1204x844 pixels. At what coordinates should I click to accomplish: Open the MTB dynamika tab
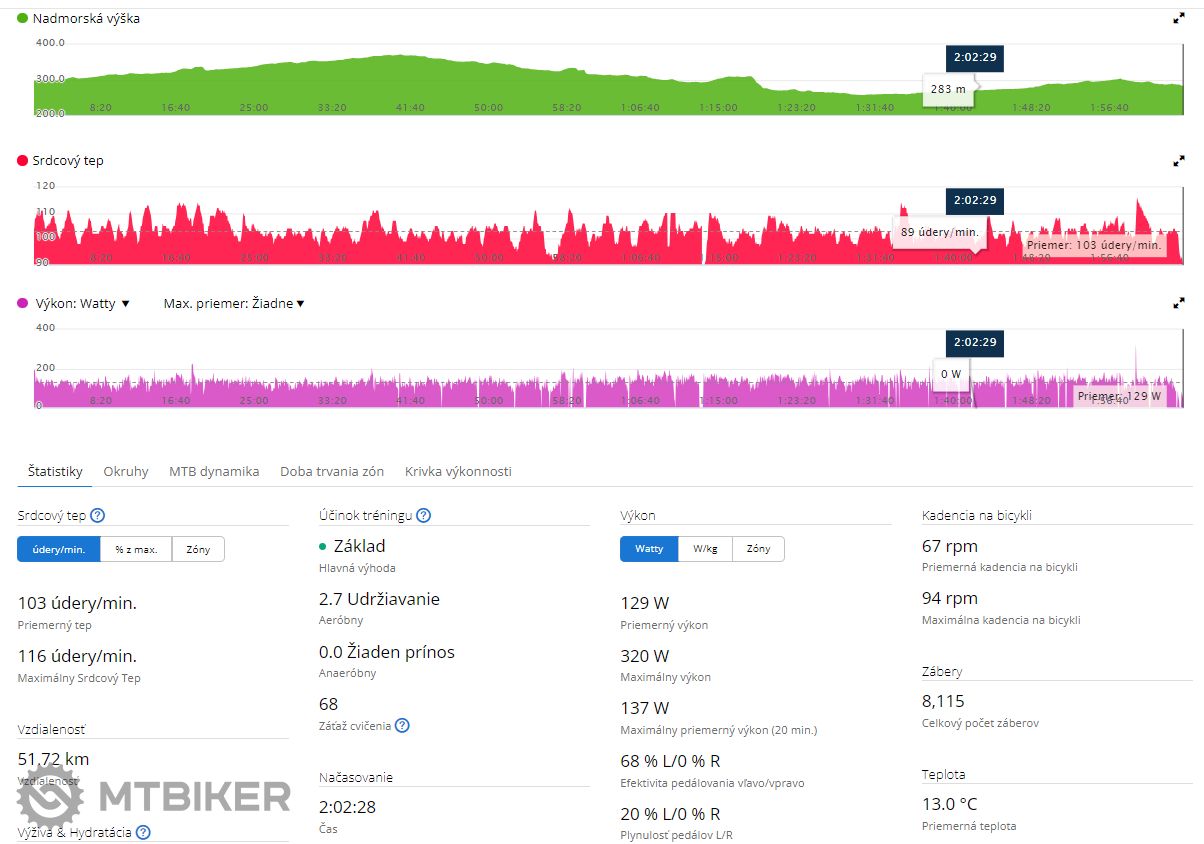(x=214, y=471)
